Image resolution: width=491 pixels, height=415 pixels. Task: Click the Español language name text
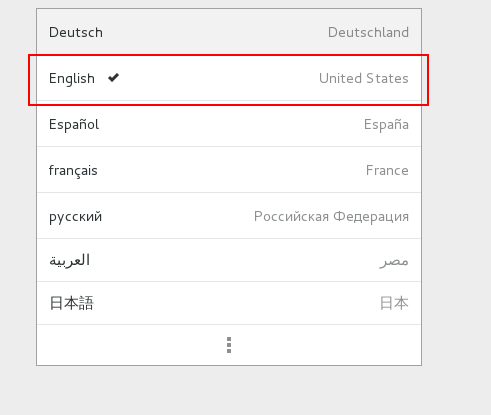coord(74,124)
